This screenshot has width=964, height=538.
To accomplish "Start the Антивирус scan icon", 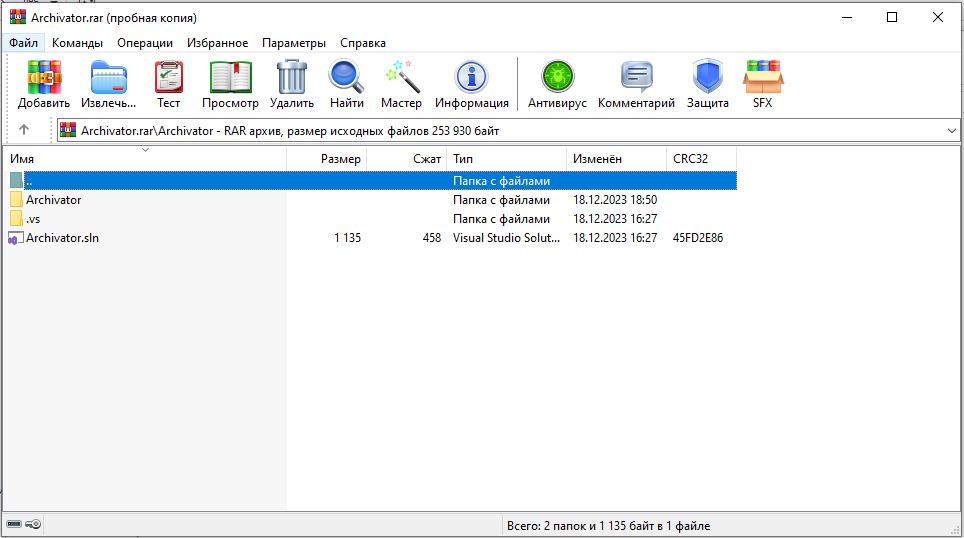I will [x=558, y=77].
